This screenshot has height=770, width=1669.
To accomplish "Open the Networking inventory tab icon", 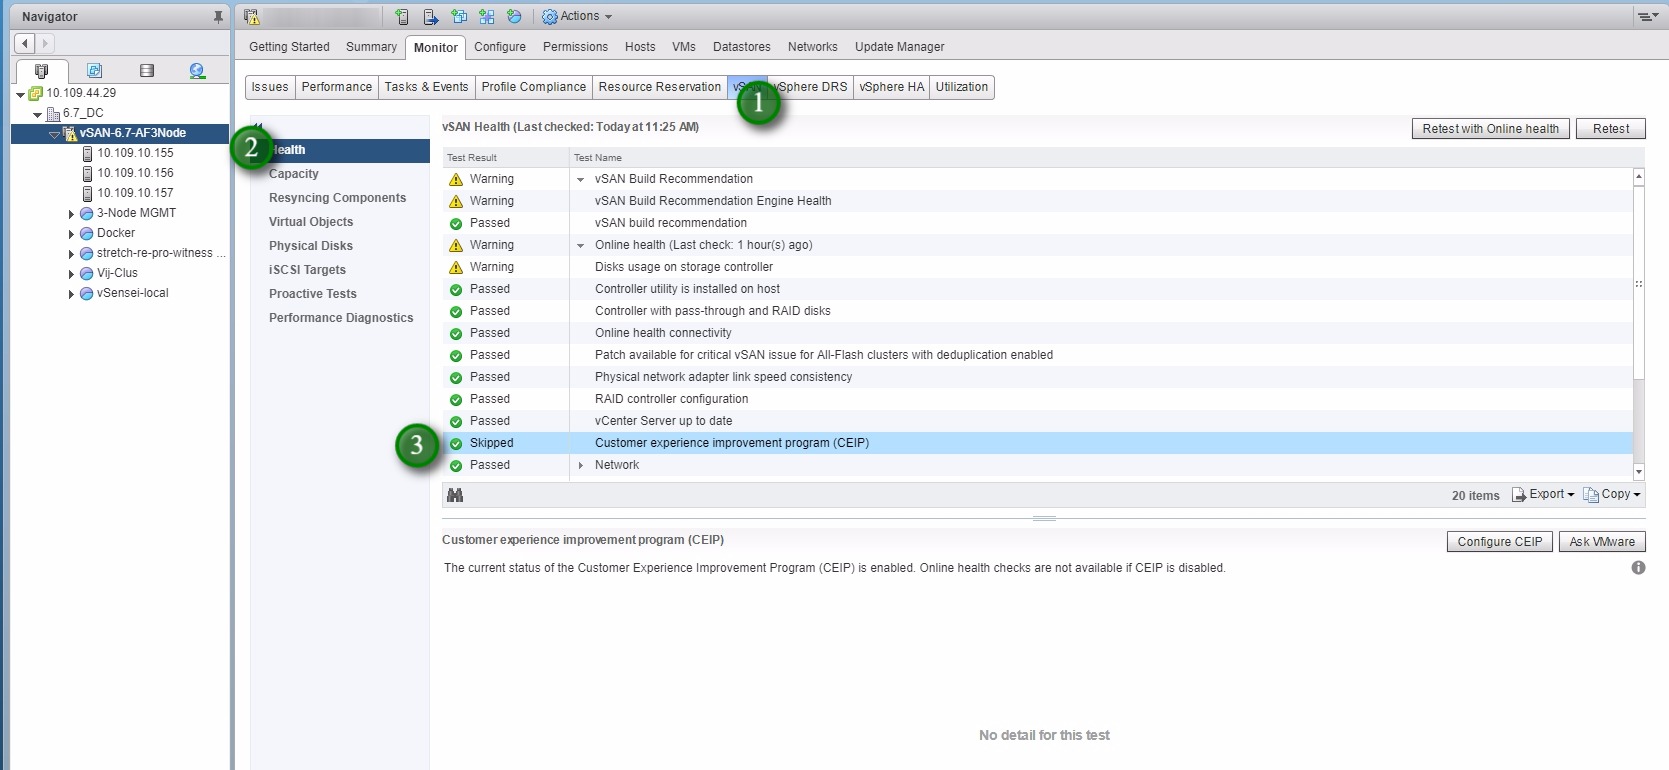I will coord(197,71).
